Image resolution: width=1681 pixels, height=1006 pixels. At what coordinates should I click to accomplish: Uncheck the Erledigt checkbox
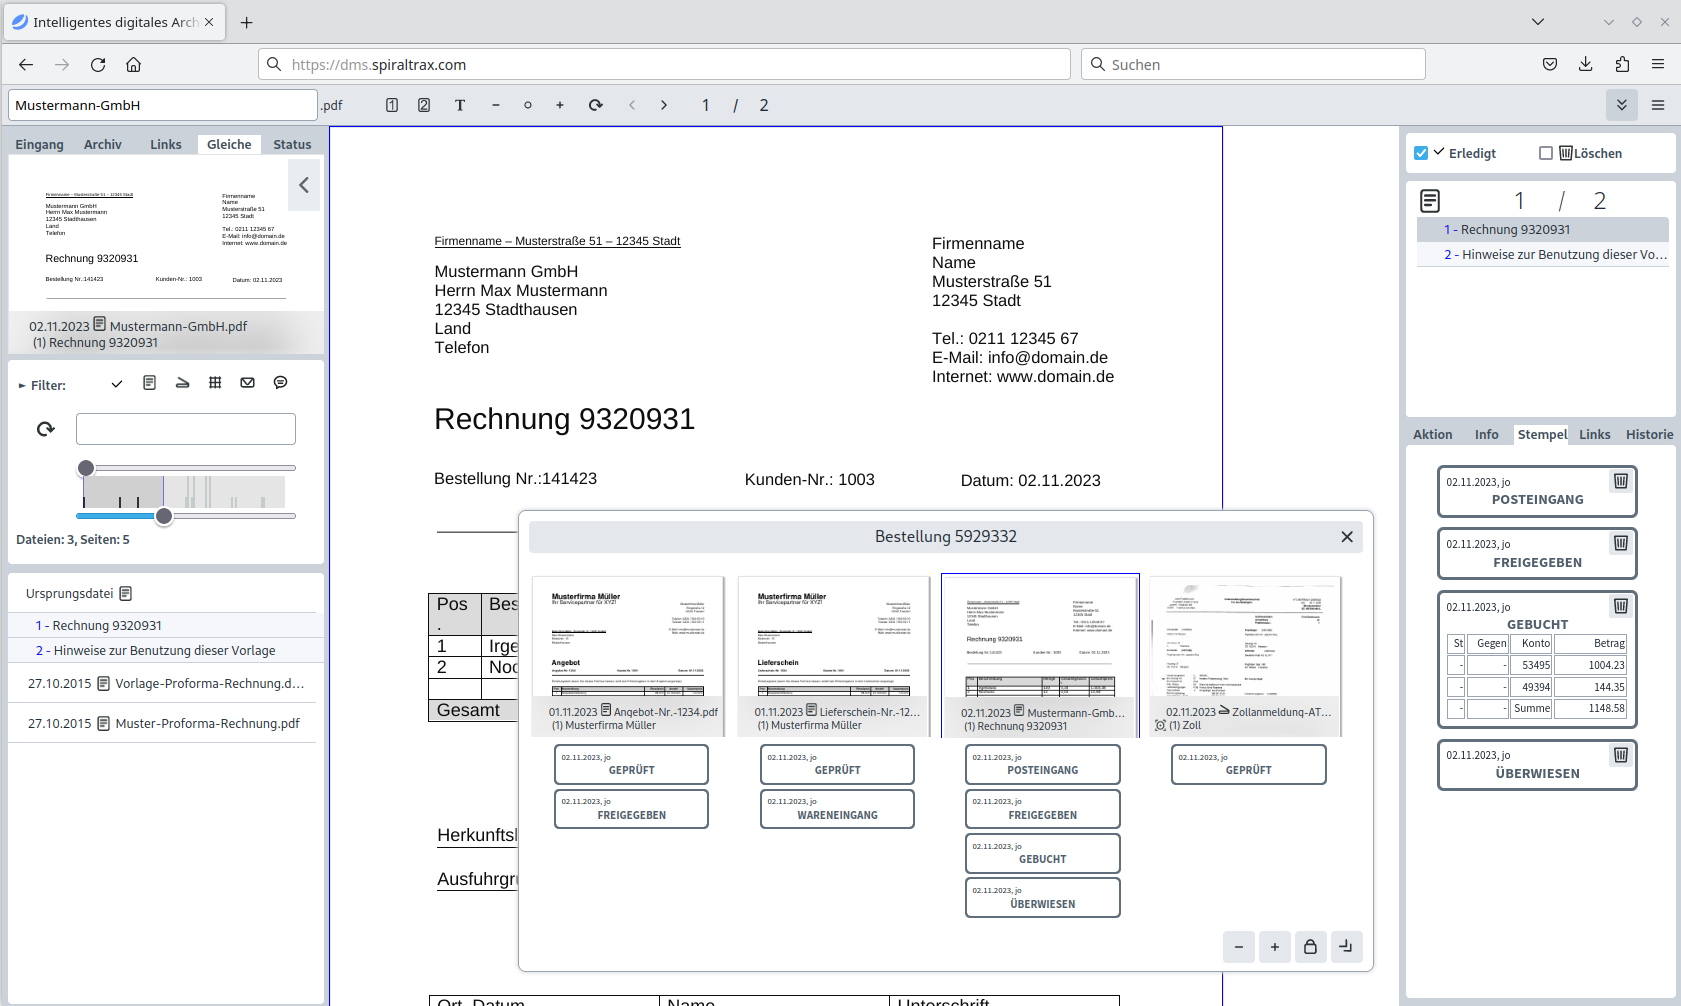[1421, 153]
